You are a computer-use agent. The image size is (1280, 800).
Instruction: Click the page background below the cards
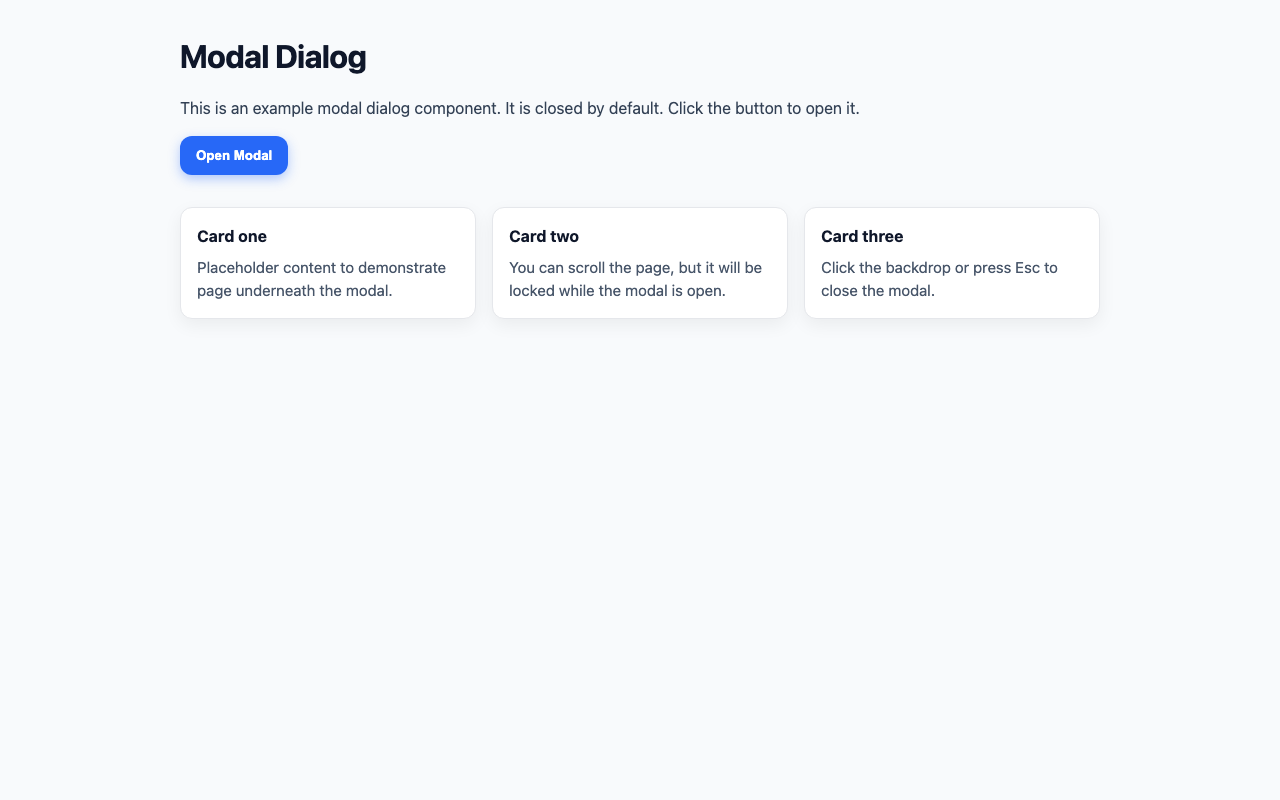coord(640,500)
